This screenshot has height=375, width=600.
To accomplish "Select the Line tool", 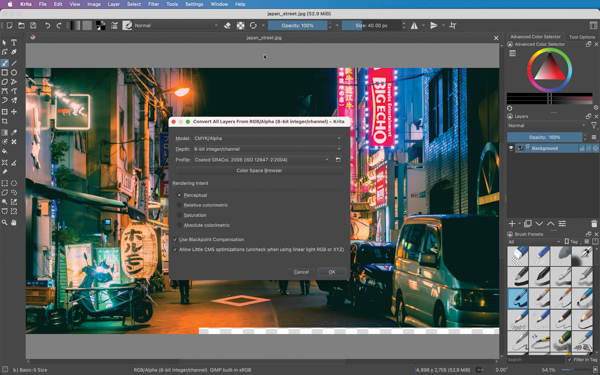I will click(x=14, y=63).
